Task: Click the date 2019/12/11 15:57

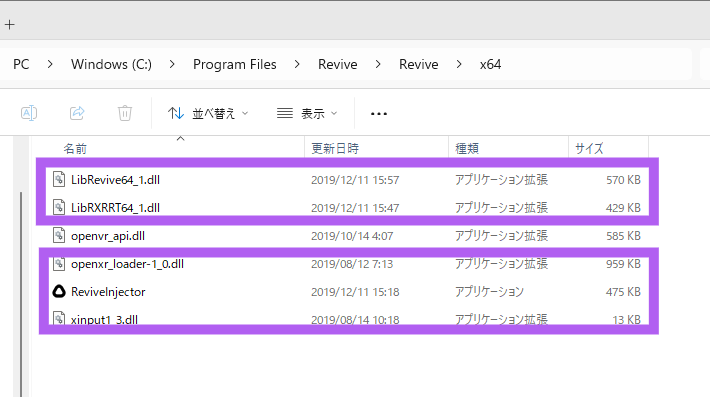Action: (x=355, y=180)
